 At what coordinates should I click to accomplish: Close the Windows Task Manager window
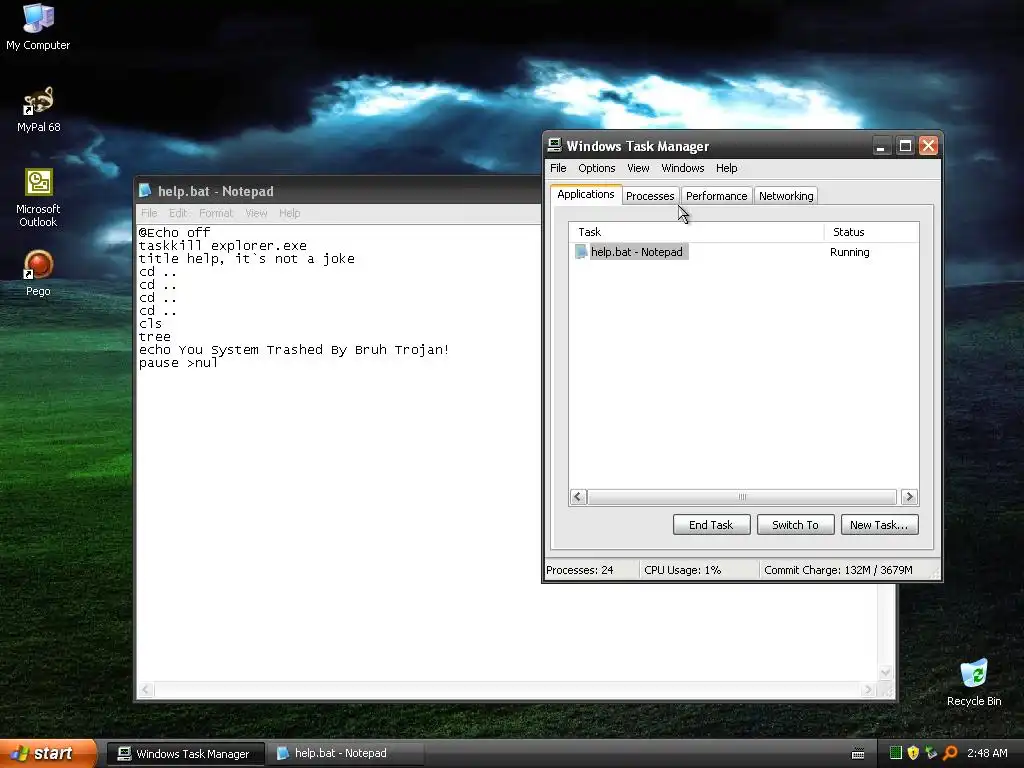tap(928, 145)
